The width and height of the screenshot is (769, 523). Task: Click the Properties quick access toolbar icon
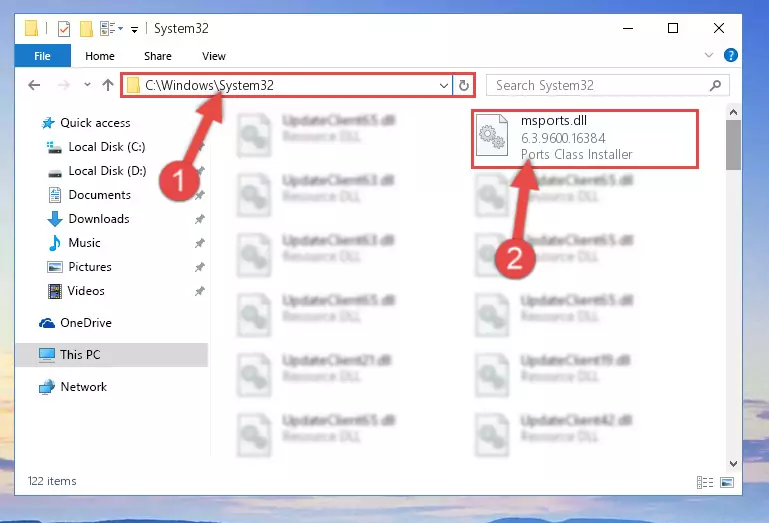tap(64, 29)
